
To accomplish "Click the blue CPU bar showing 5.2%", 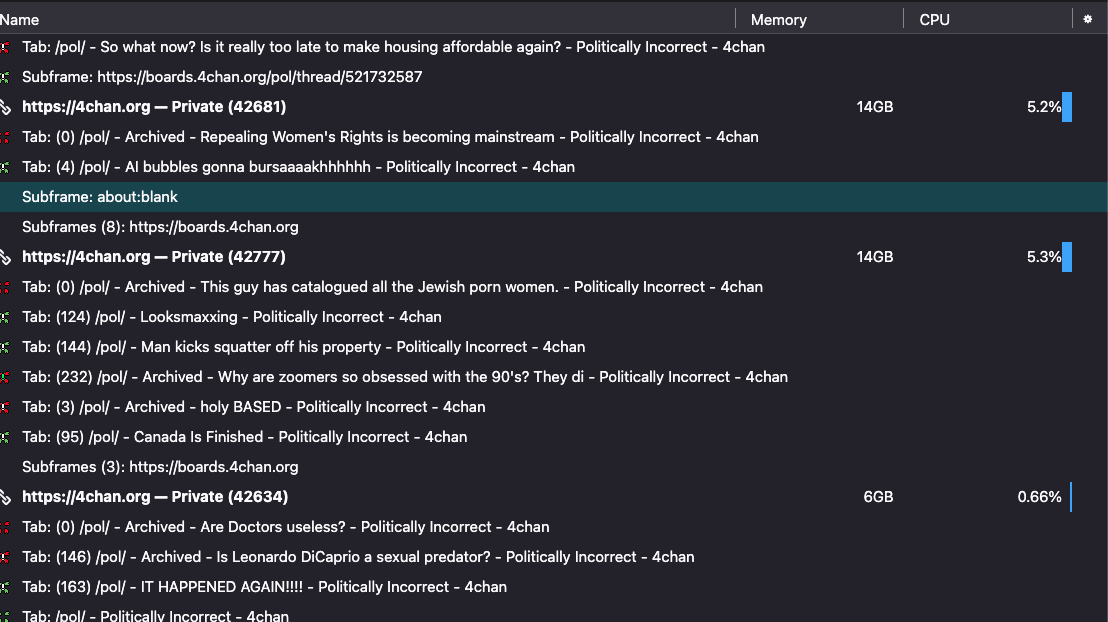I will [1067, 107].
